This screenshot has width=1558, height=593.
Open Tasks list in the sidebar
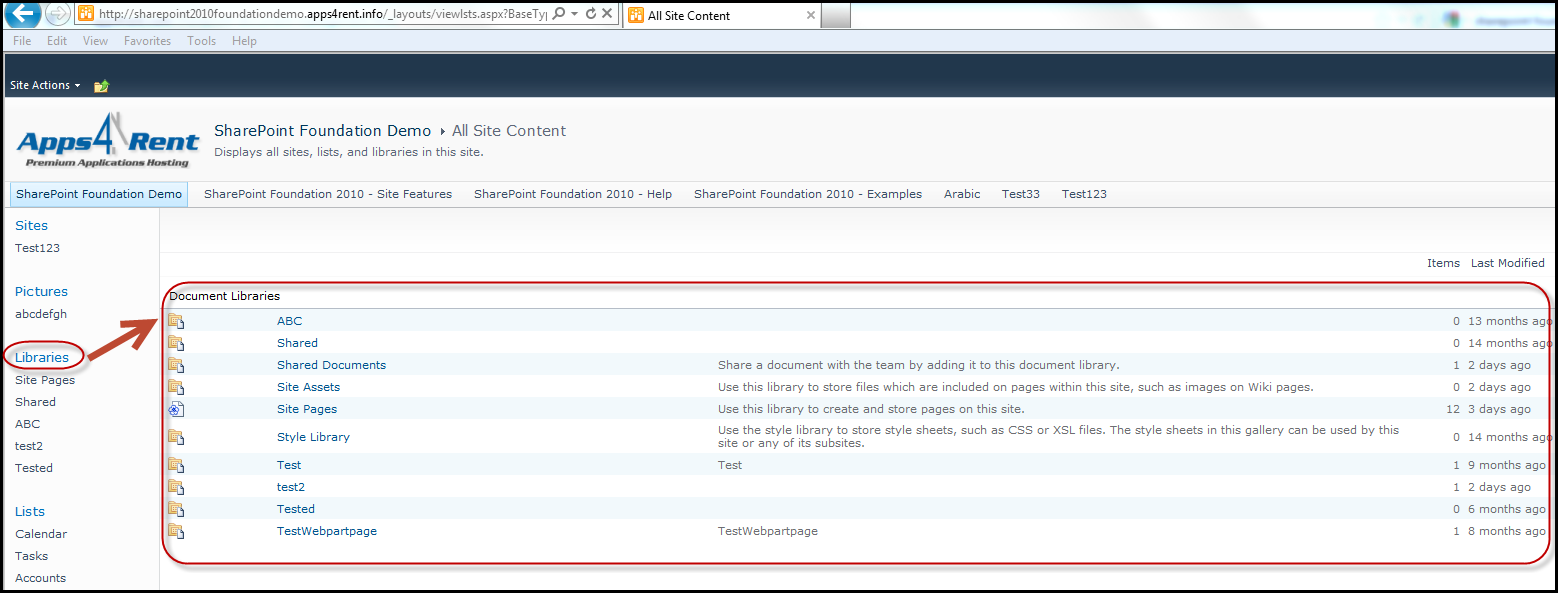coord(31,556)
